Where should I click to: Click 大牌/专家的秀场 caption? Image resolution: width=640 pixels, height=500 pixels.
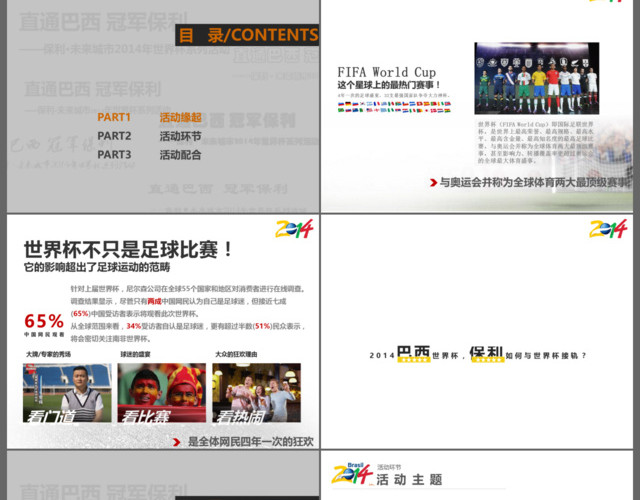(48, 354)
